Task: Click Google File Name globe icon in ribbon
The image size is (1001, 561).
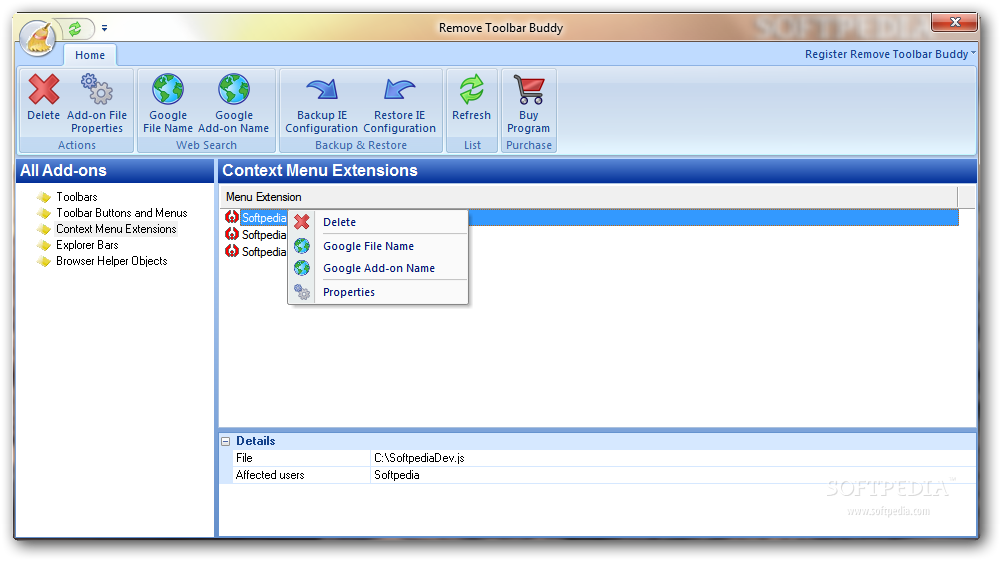Action: (168, 89)
